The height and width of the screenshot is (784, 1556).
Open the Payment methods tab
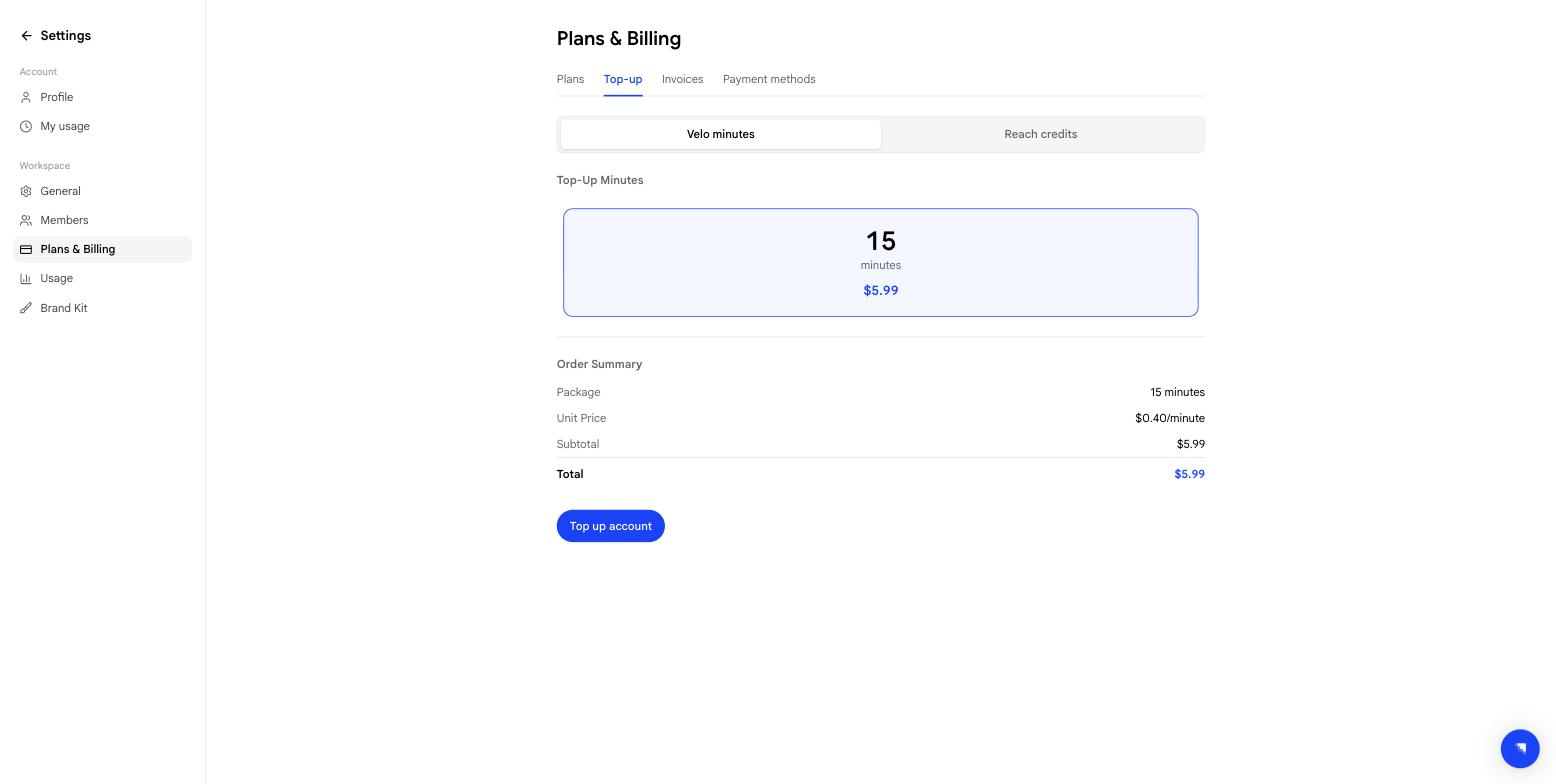[769, 79]
